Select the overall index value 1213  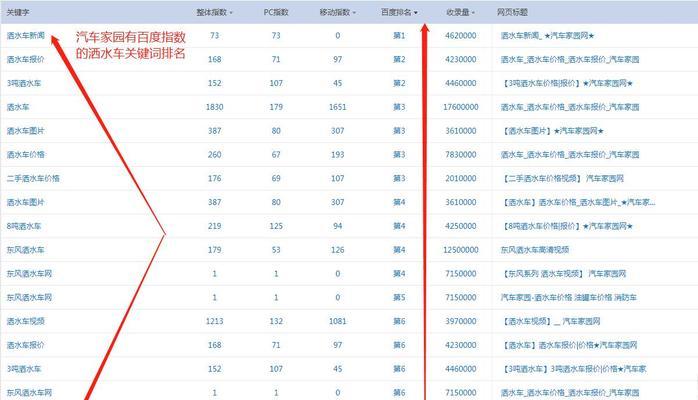point(215,321)
